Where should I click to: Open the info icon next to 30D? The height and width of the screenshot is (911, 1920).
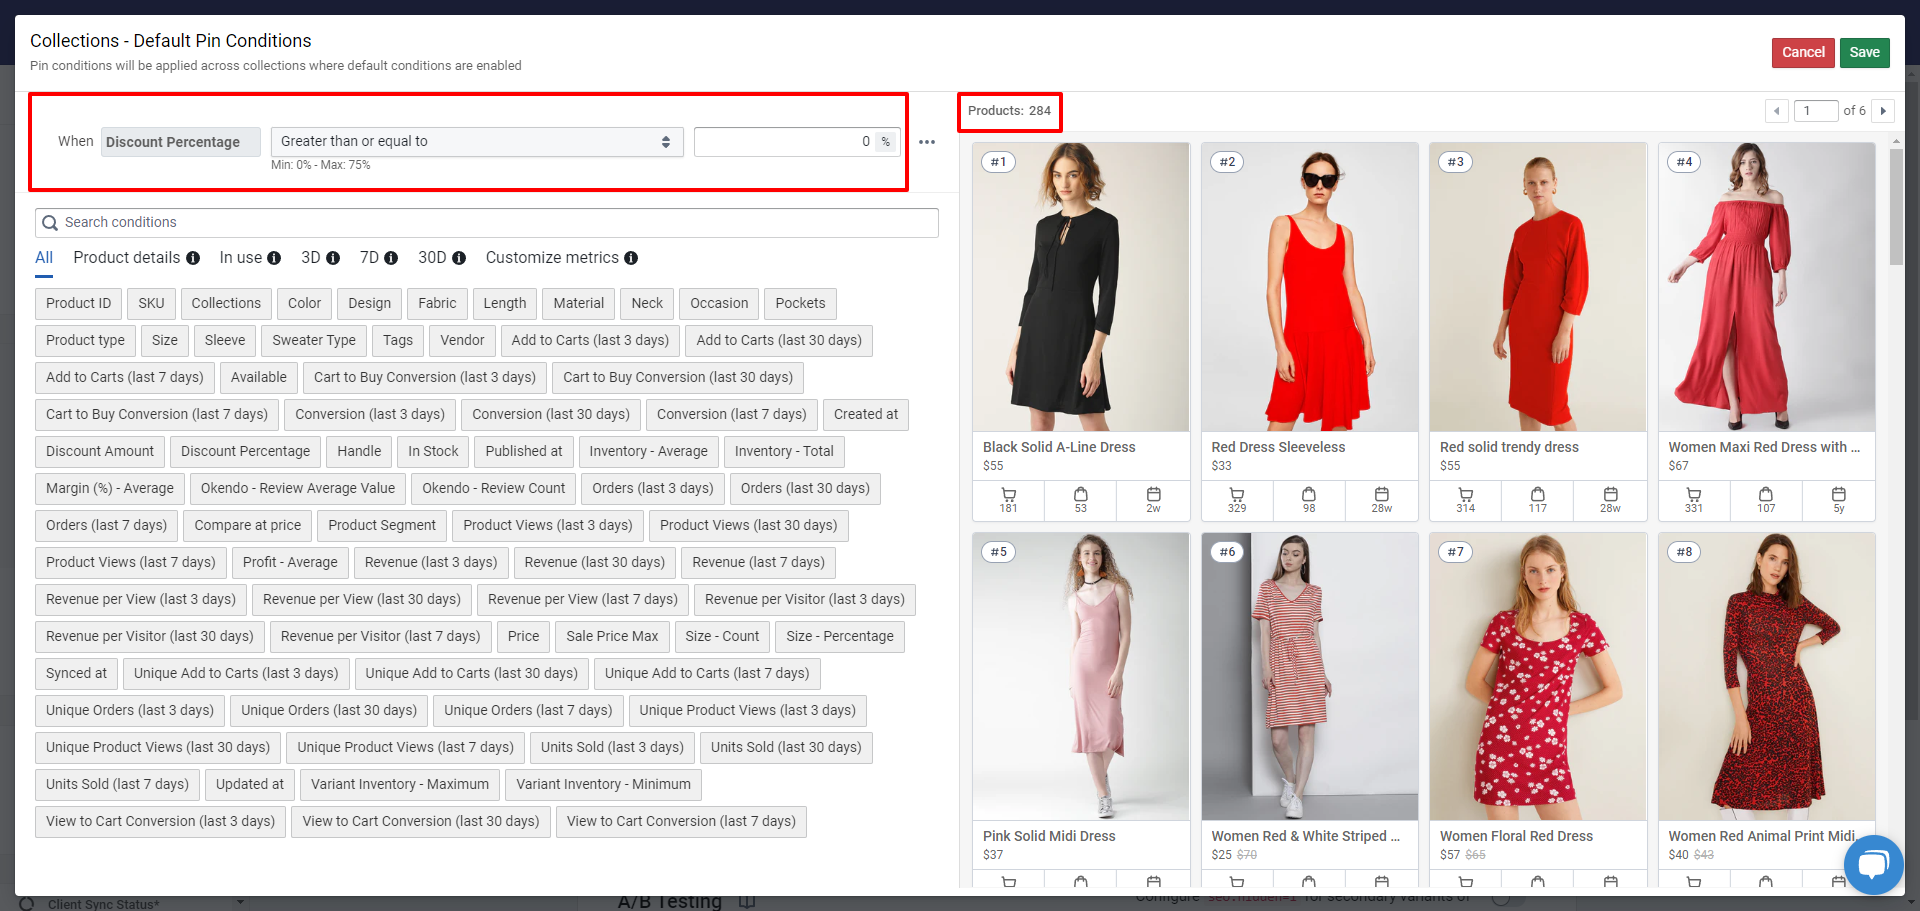coord(459,258)
